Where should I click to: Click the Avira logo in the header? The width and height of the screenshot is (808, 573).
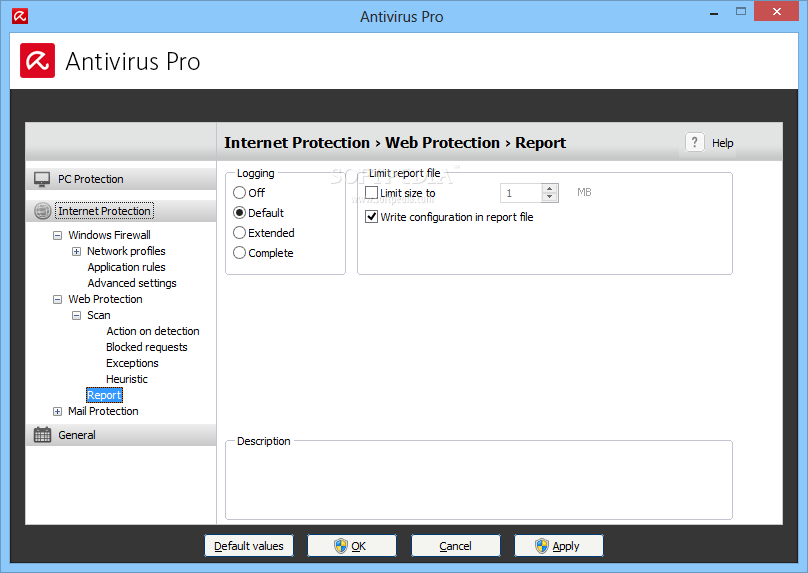tap(38, 61)
